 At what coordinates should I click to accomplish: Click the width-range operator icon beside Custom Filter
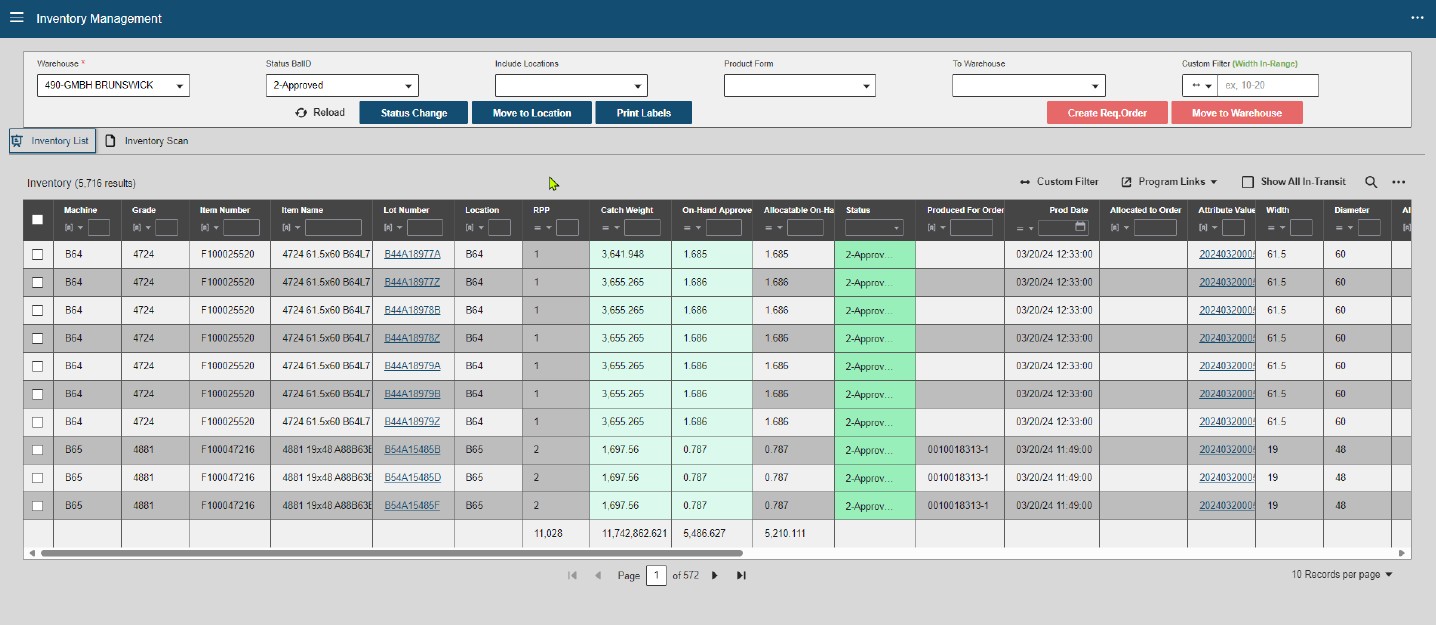click(1201, 86)
